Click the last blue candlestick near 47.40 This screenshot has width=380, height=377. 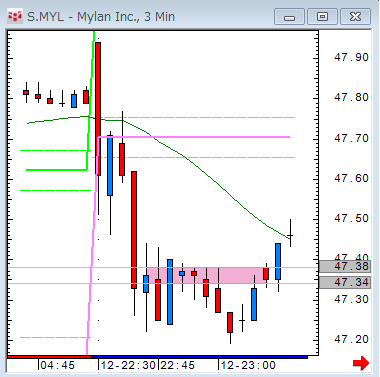278,261
